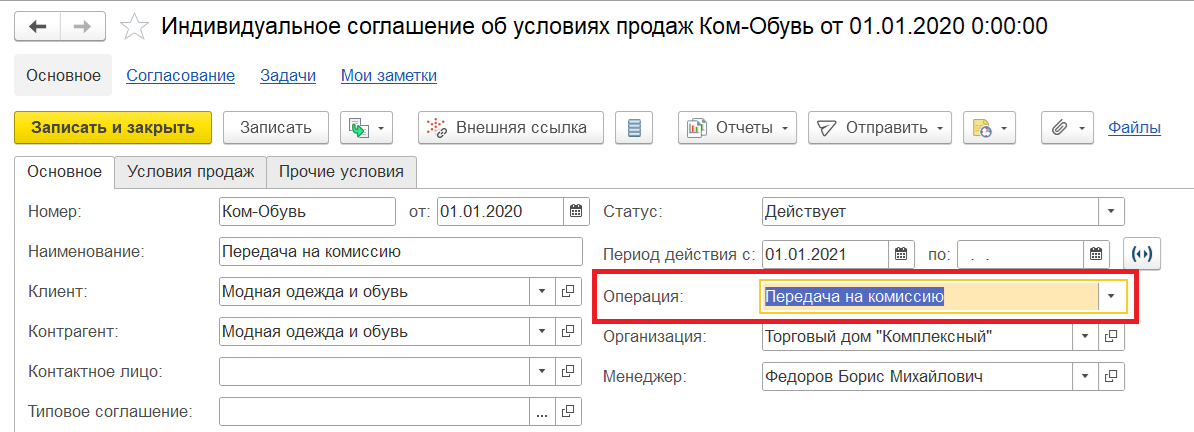Viewport: 1194px width, 432px height.
Task: Click the по end date input field
Action: click(x=1020, y=254)
